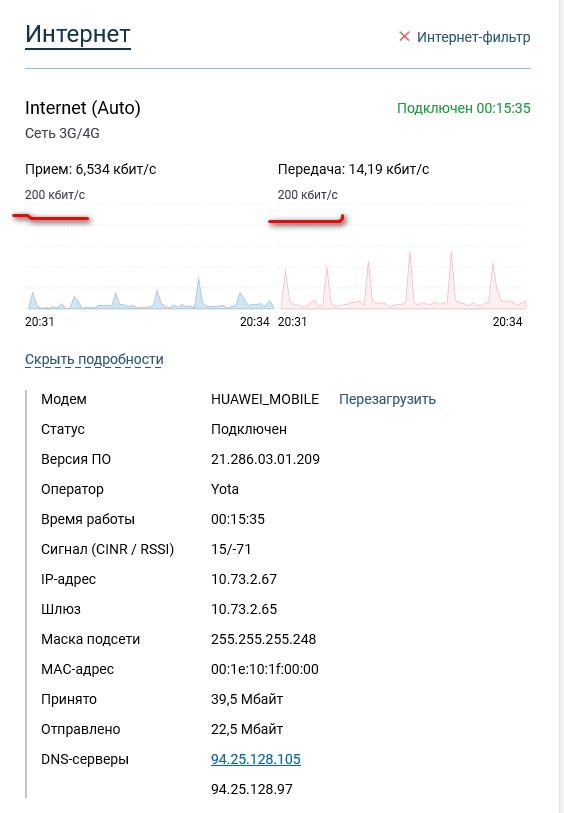564x813 pixels.
Task: Open the Интернет section heading
Action: (x=78, y=35)
